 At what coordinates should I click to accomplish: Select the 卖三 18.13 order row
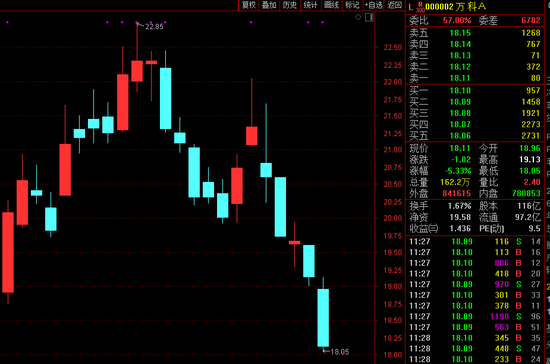tap(475, 55)
